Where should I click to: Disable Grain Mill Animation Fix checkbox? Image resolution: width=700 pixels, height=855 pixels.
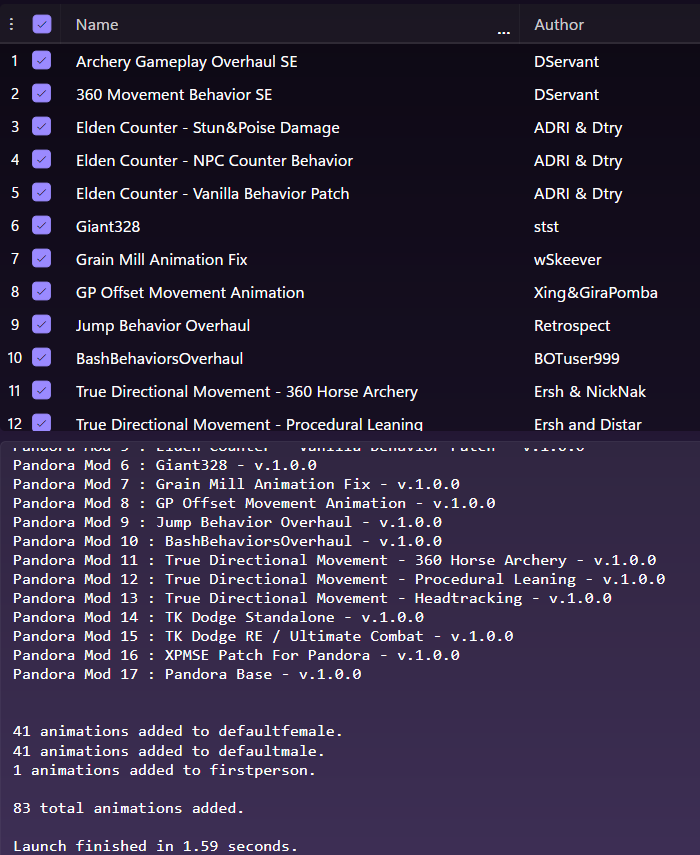[42, 259]
